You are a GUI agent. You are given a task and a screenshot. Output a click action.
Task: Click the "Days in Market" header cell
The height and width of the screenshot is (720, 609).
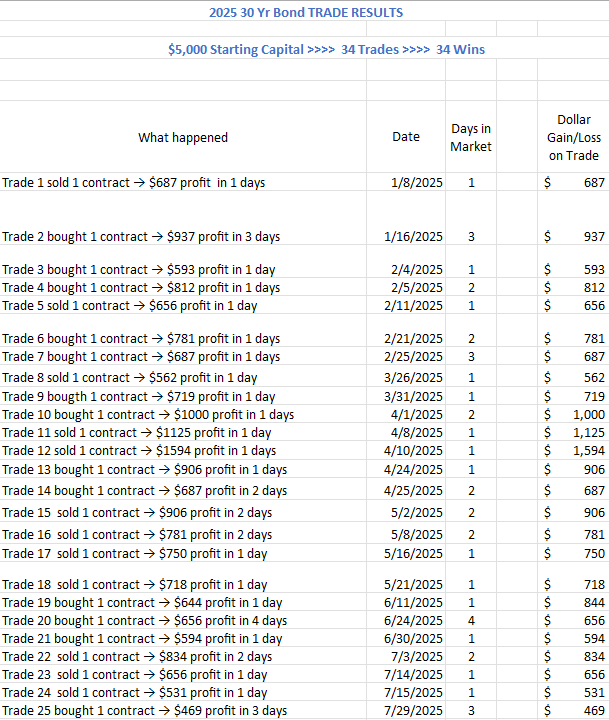(471, 137)
